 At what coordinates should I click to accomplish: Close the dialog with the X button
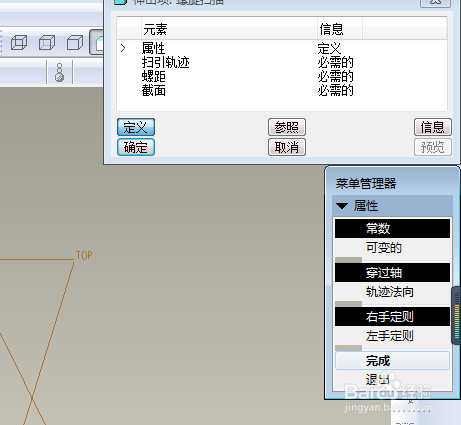pyautogui.click(x=435, y=3)
